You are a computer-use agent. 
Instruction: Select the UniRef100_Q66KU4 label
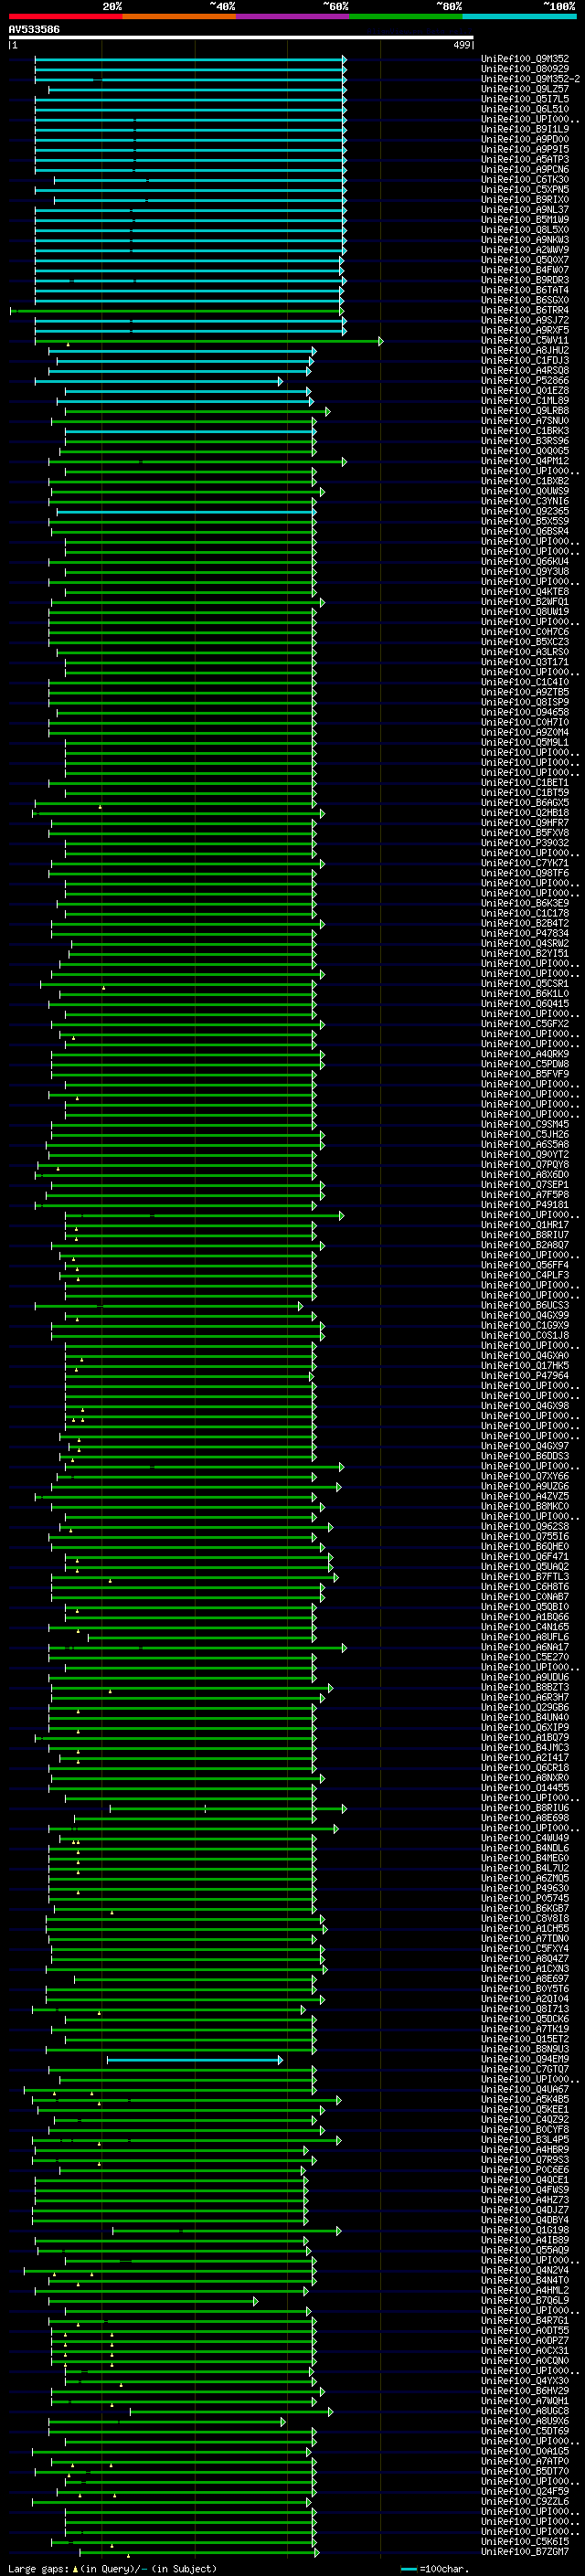pos(525,561)
